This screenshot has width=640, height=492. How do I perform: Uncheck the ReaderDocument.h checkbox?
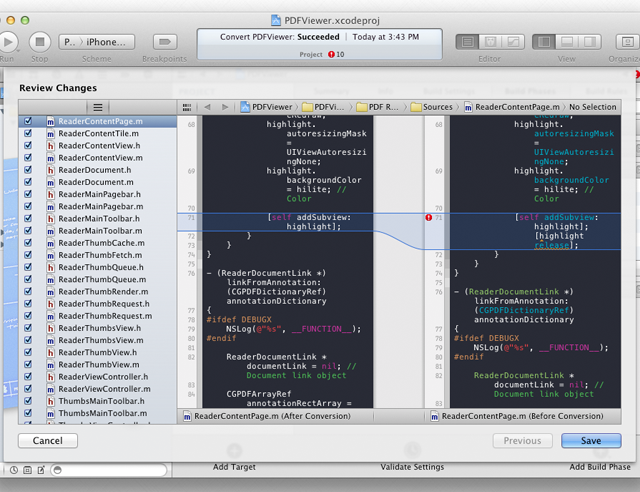(28, 169)
